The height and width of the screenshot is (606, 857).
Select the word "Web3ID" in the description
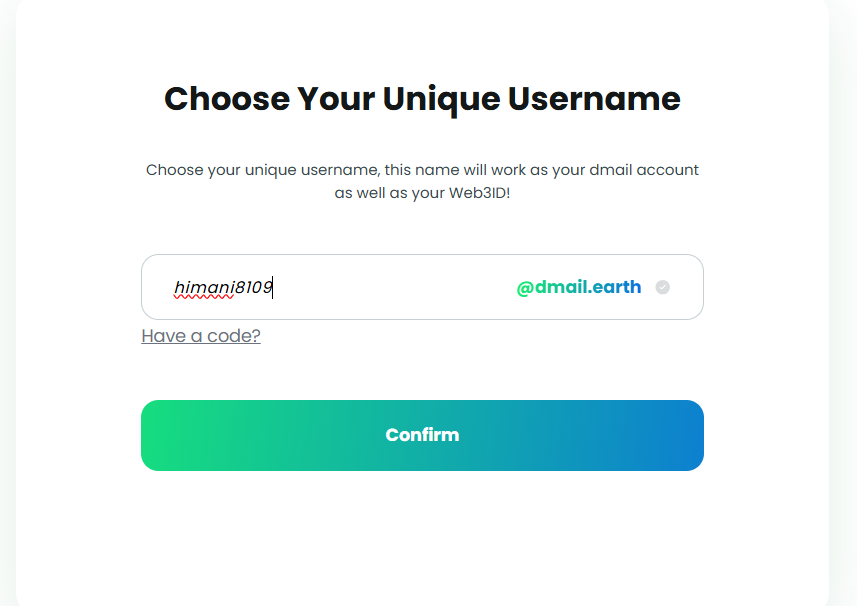[479, 193]
